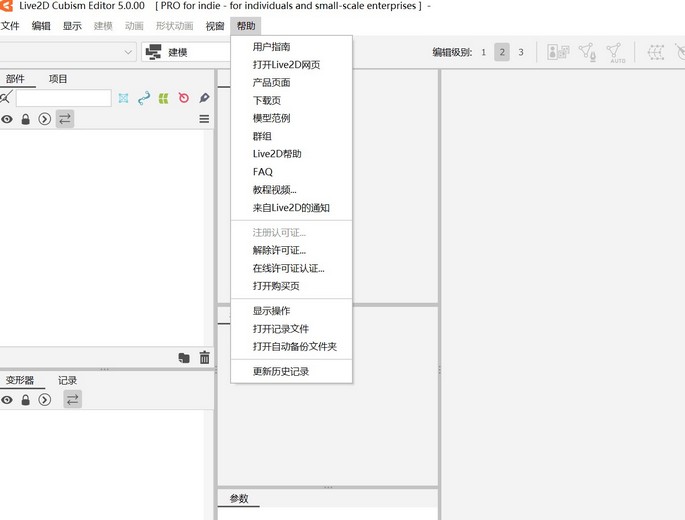This screenshot has height=520, width=685.
Task: Open the 建模 workspace mode dropdown
Action: (185, 52)
